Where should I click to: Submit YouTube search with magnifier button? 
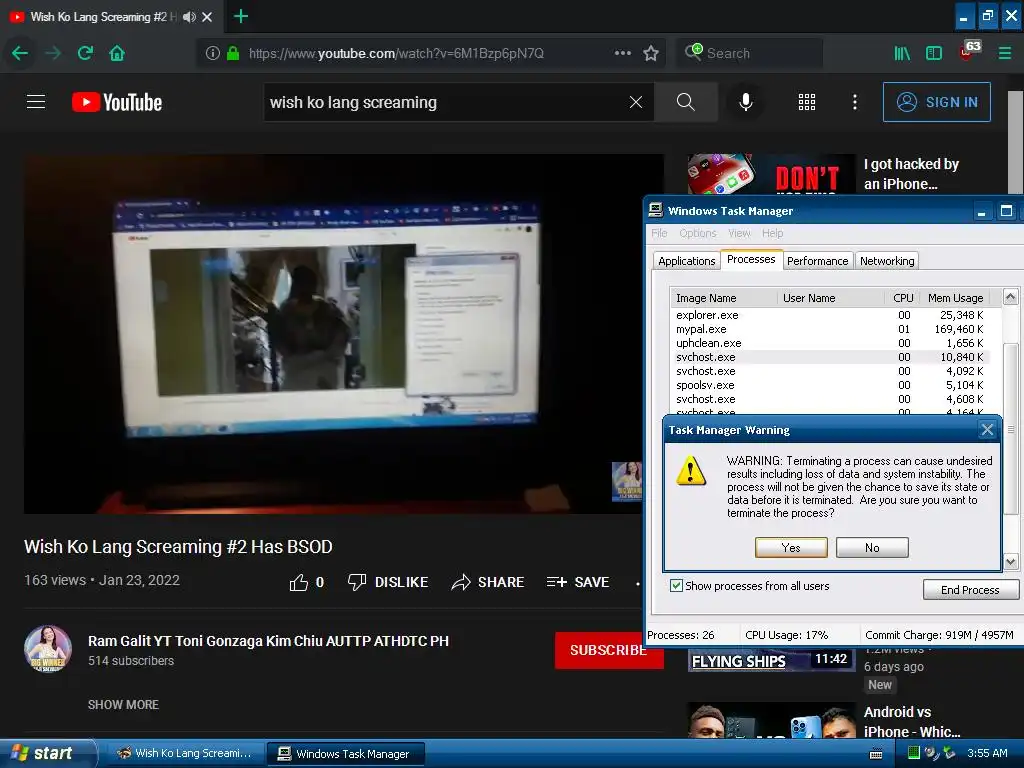pos(685,102)
